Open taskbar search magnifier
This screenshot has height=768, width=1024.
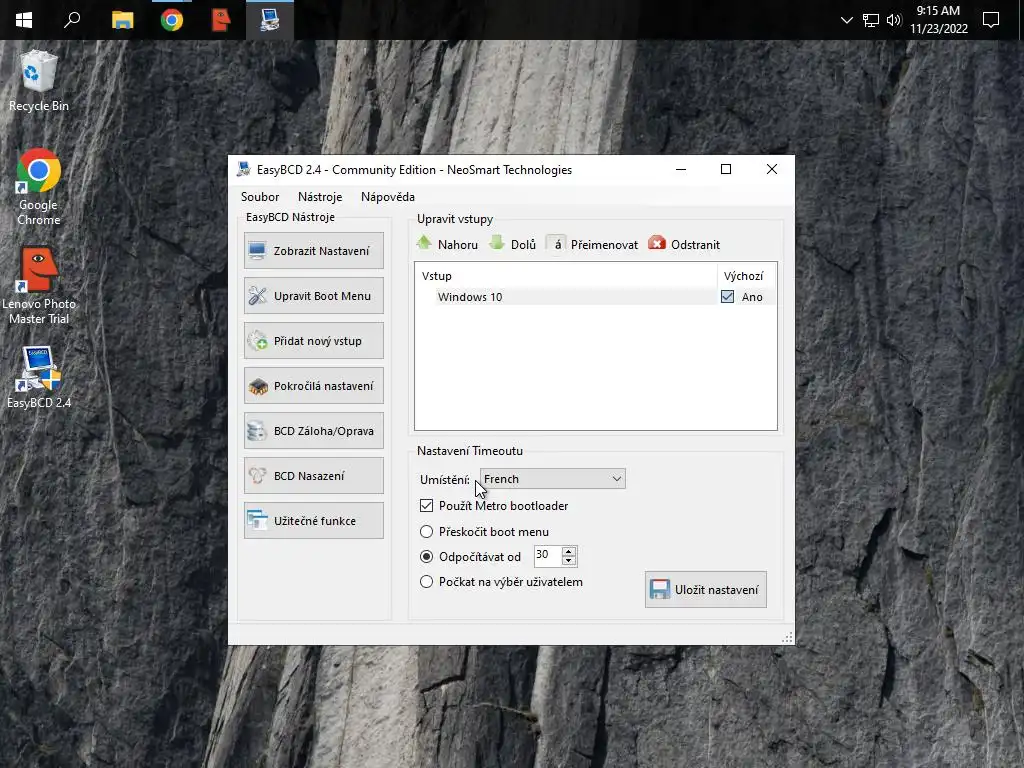72,20
